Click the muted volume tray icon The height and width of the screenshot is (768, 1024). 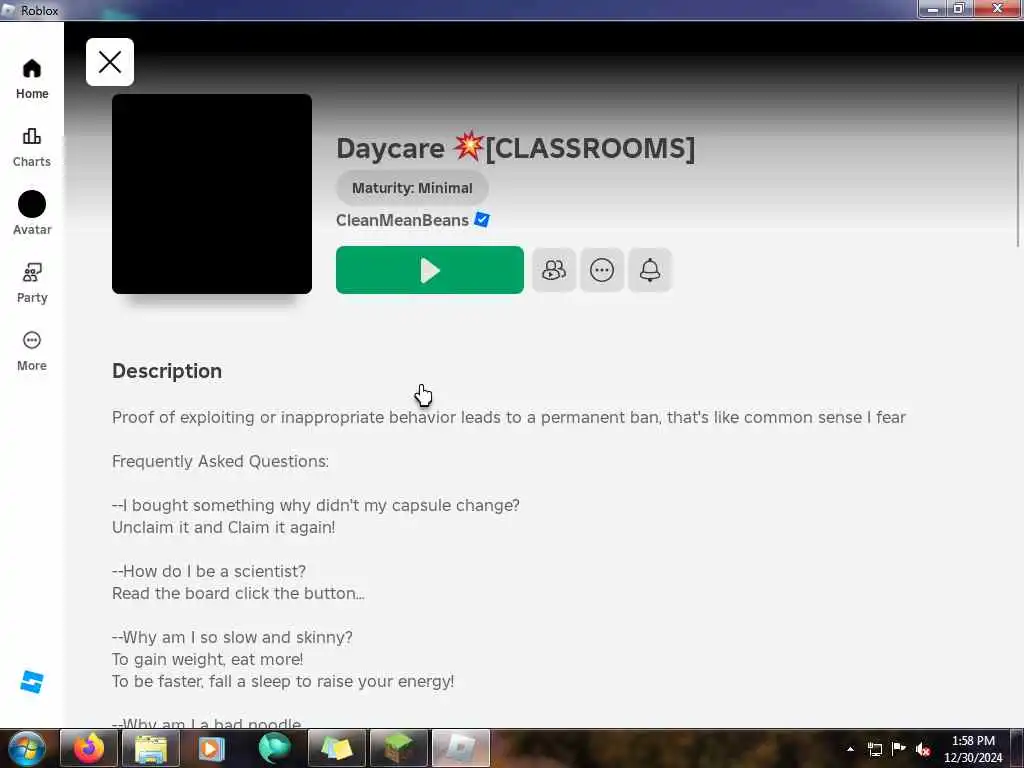tap(923, 749)
